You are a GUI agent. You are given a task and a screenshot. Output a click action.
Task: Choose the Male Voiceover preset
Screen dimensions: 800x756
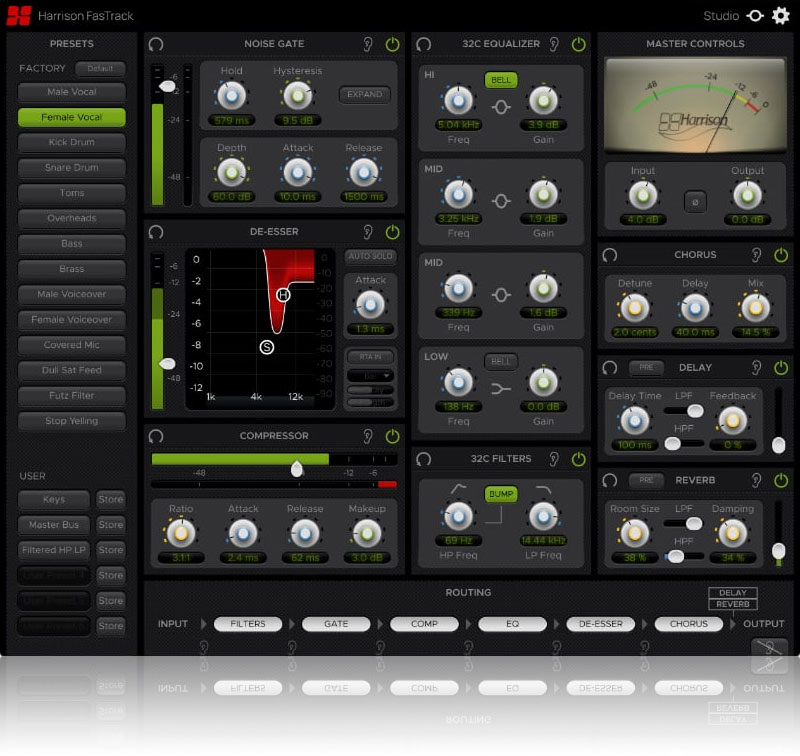click(72, 295)
